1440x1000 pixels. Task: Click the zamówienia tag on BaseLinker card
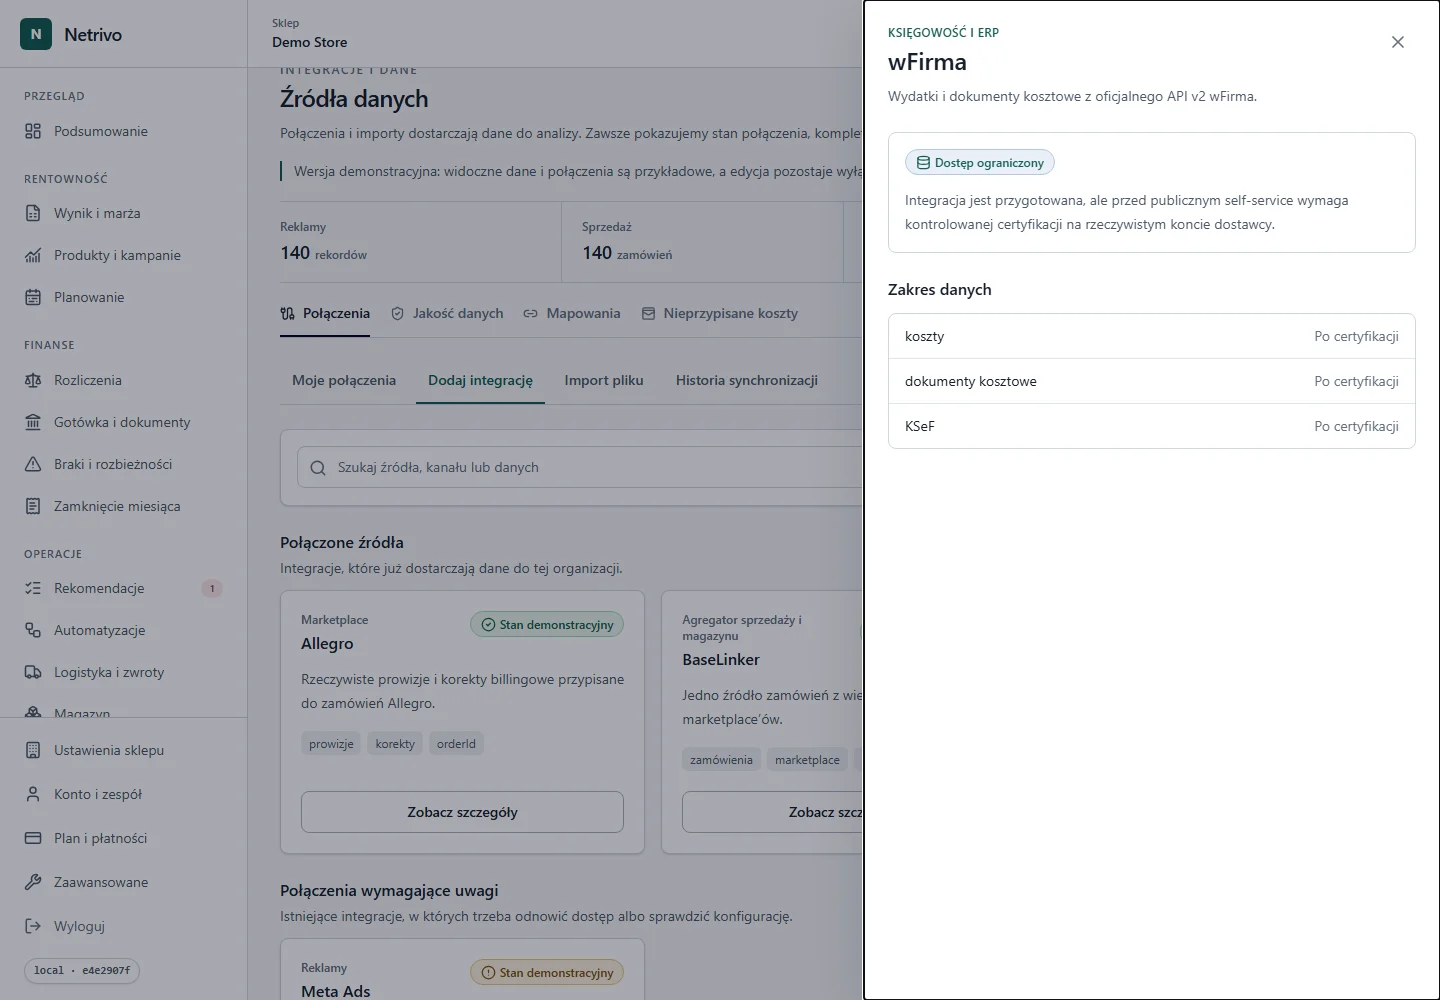pos(721,760)
